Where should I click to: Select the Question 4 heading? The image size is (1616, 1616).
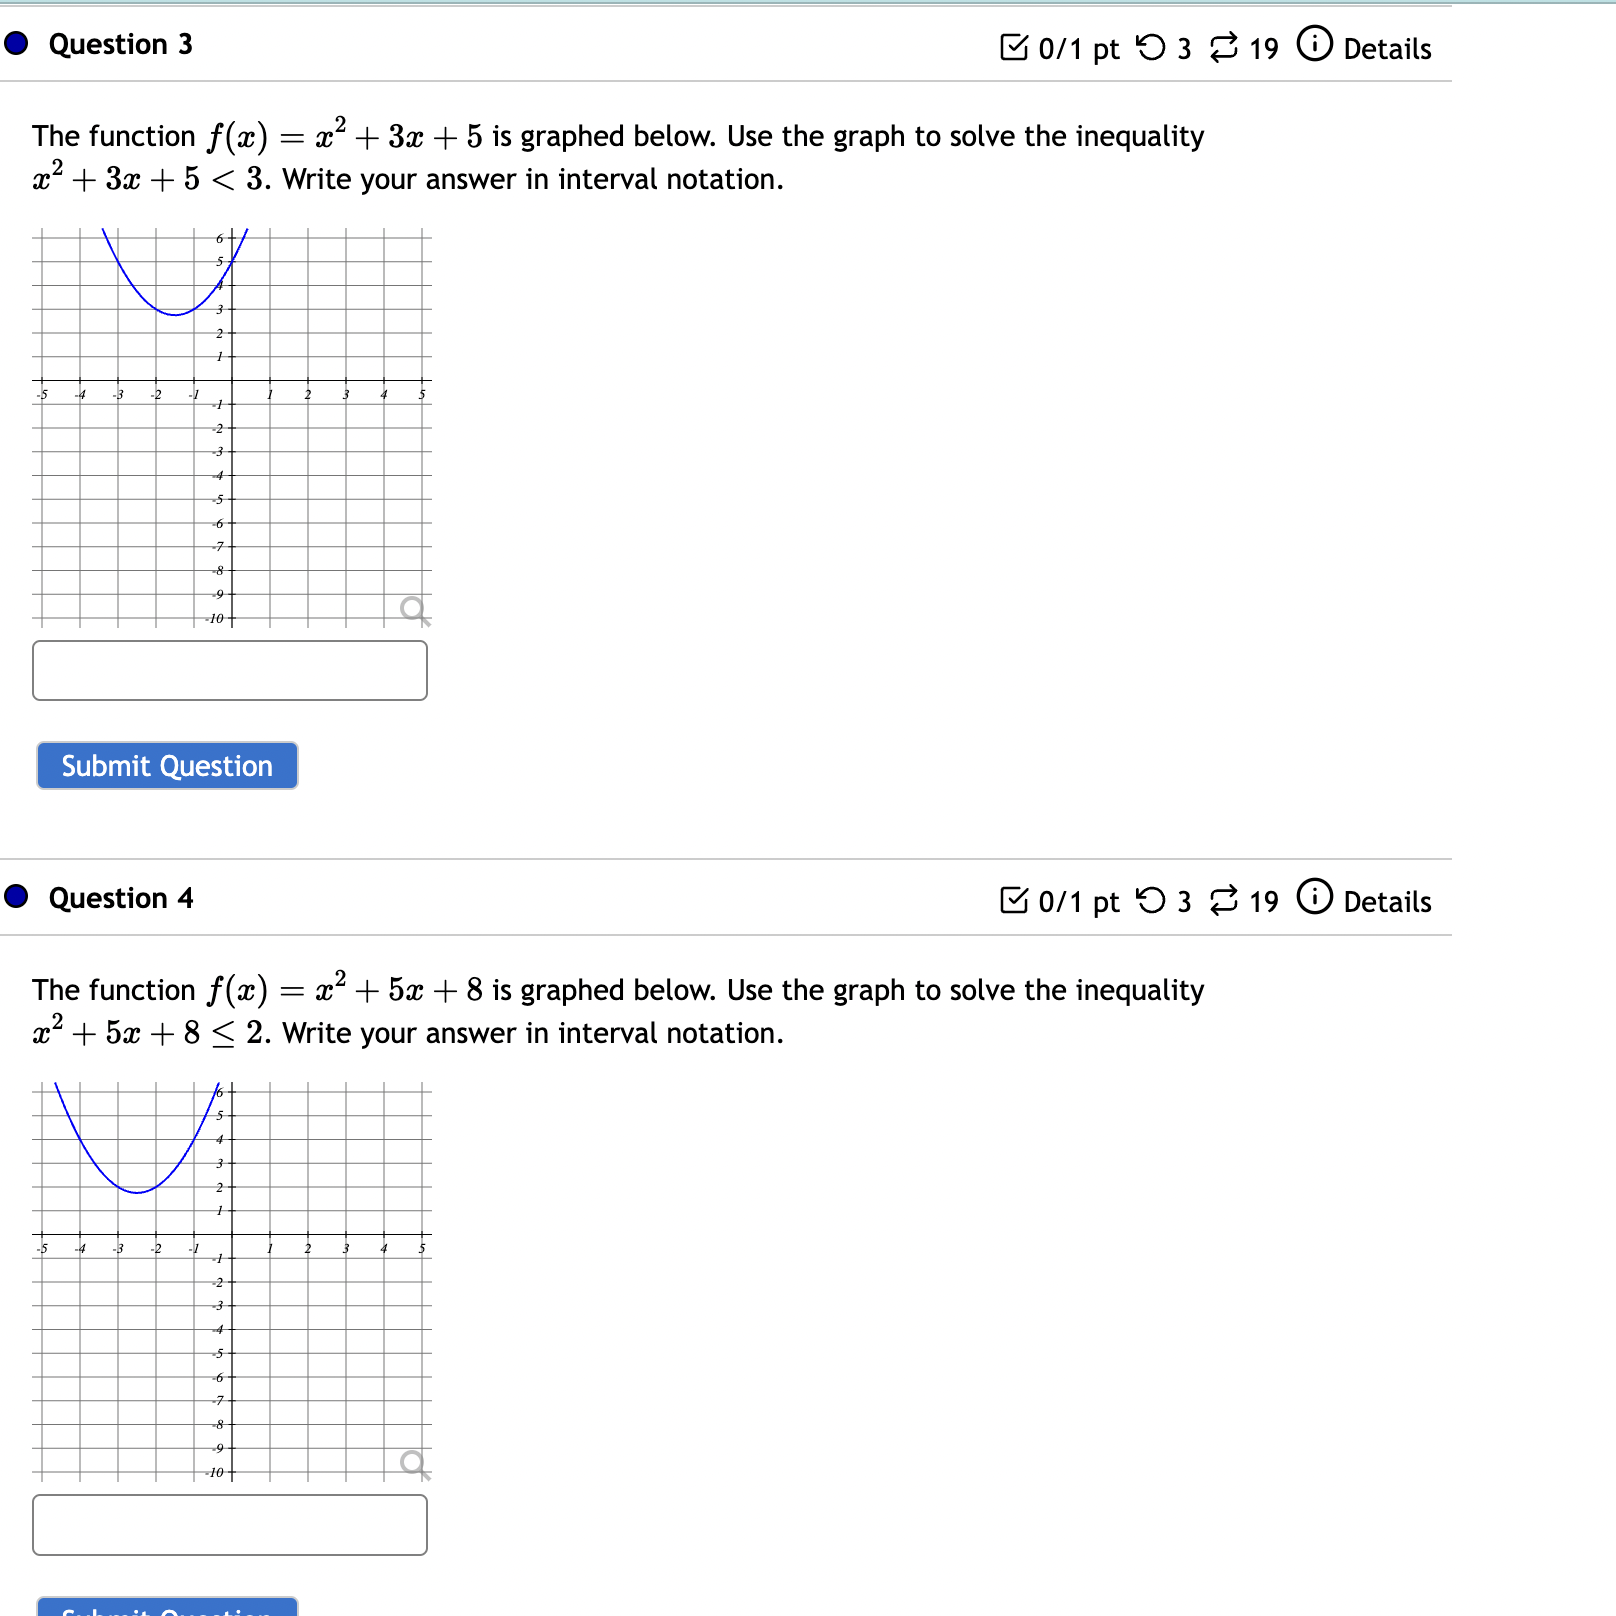tap(120, 898)
